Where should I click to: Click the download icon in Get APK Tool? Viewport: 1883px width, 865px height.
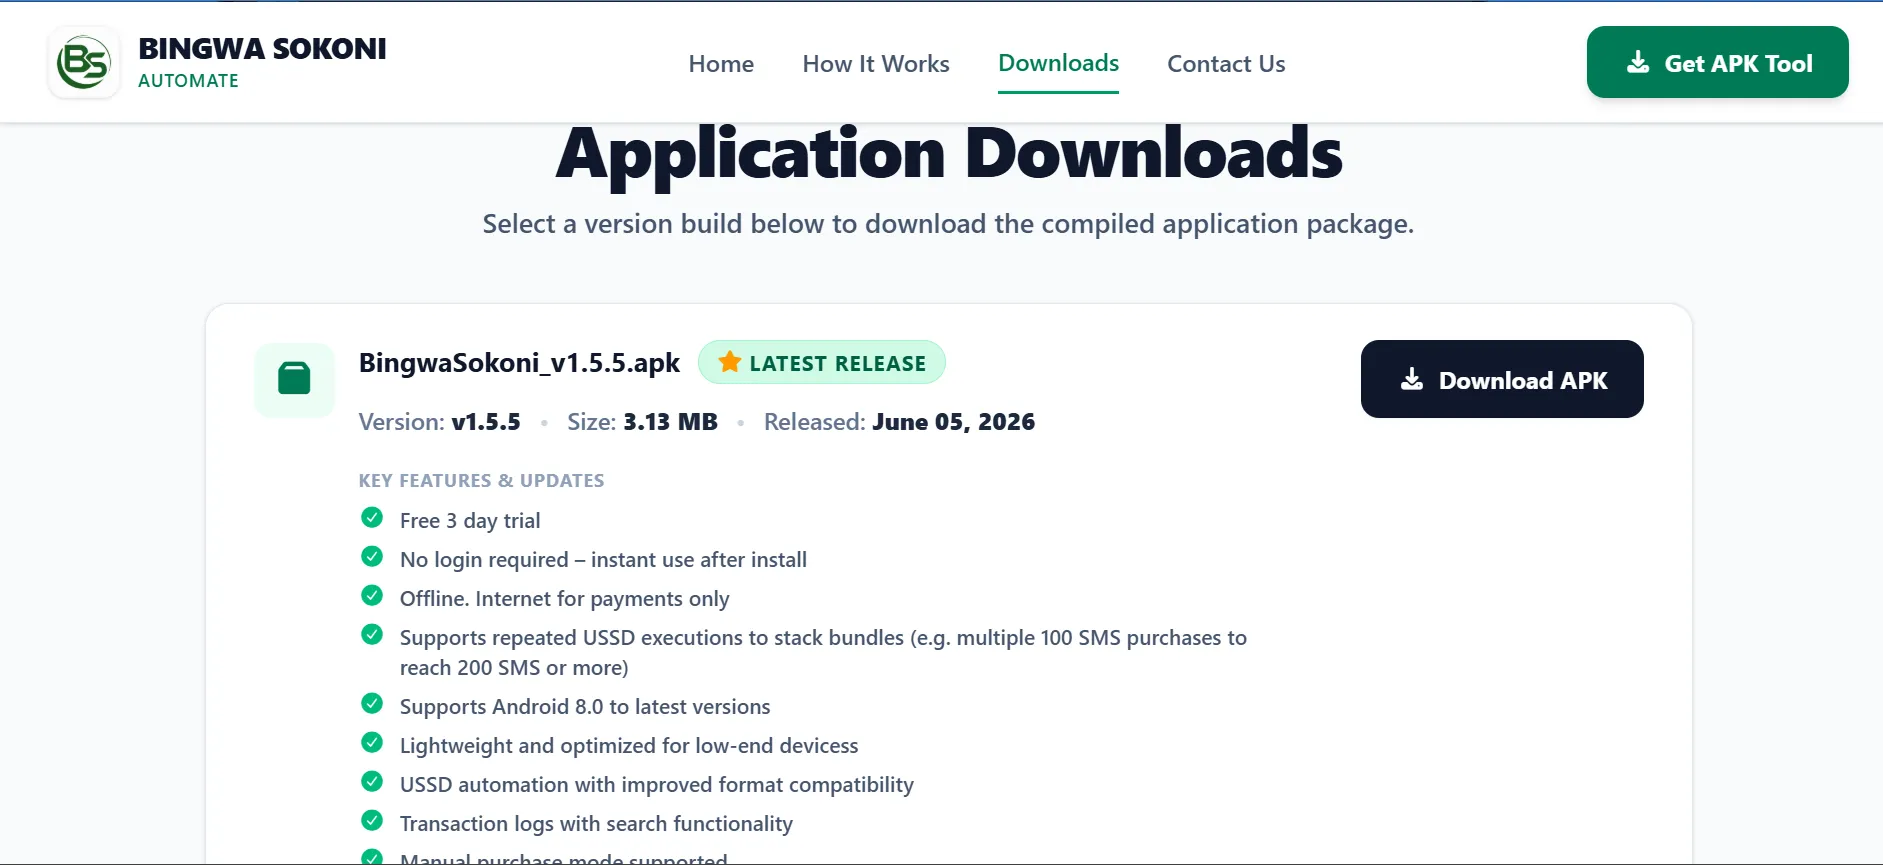(x=1638, y=62)
